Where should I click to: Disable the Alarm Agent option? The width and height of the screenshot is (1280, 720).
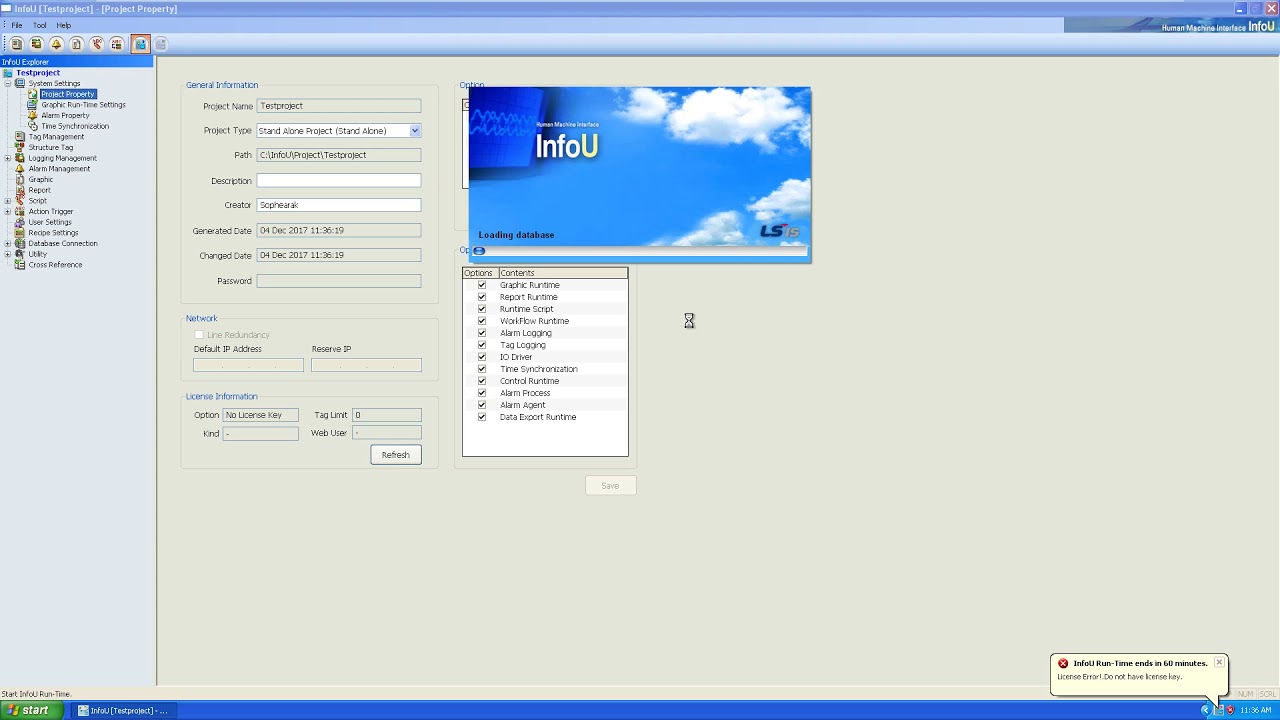coord(482,405)
